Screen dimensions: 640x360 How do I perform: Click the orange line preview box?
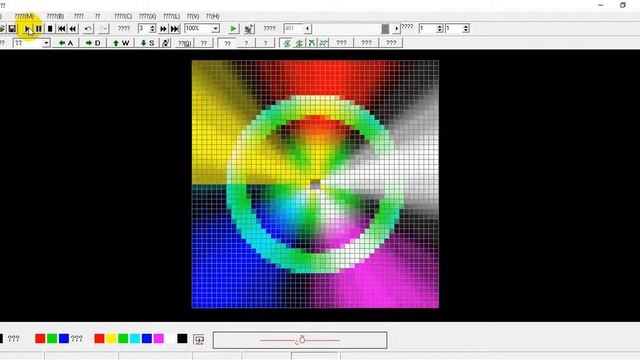point(300,340)
